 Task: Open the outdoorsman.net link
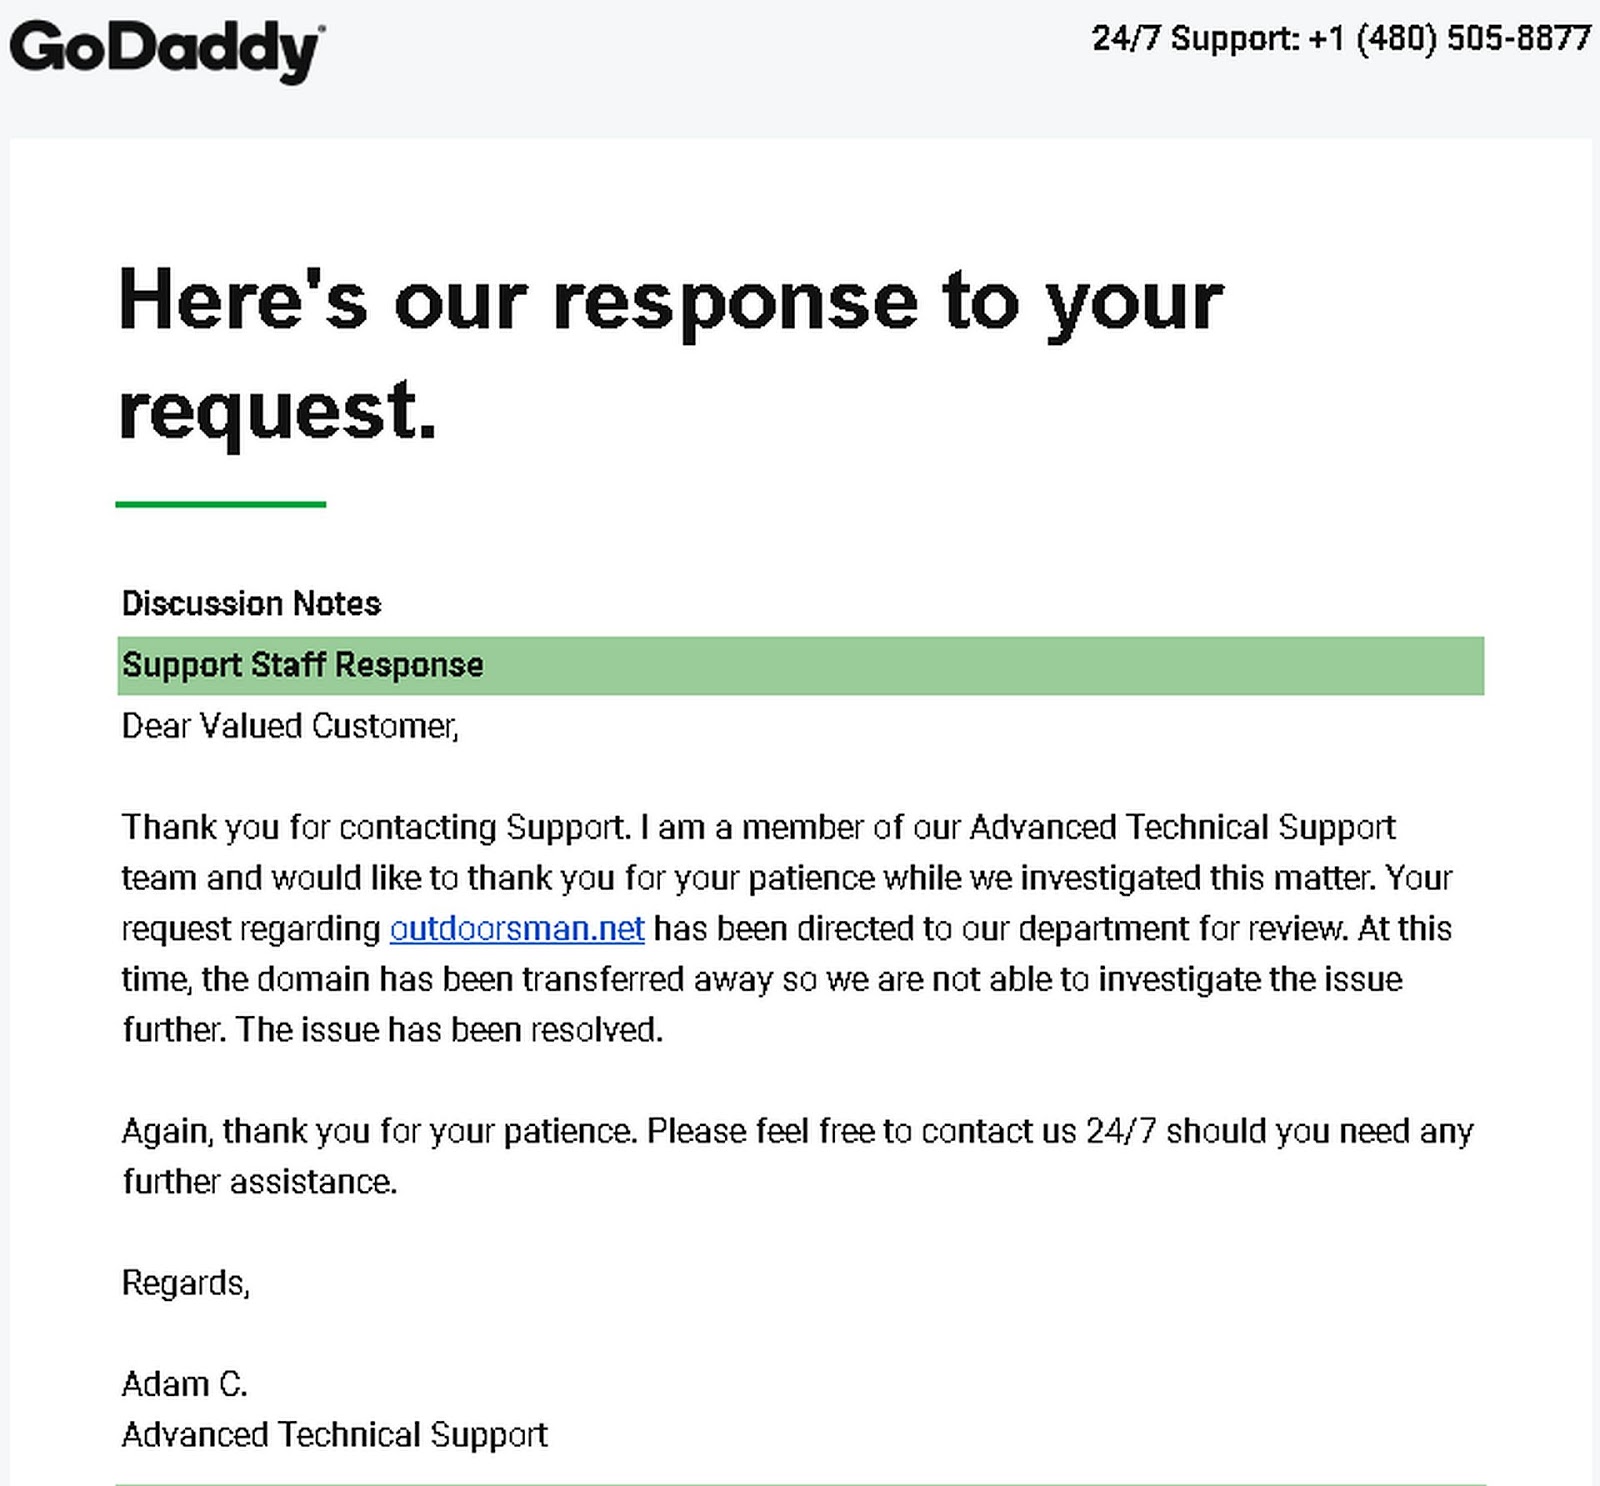[517, 928]
